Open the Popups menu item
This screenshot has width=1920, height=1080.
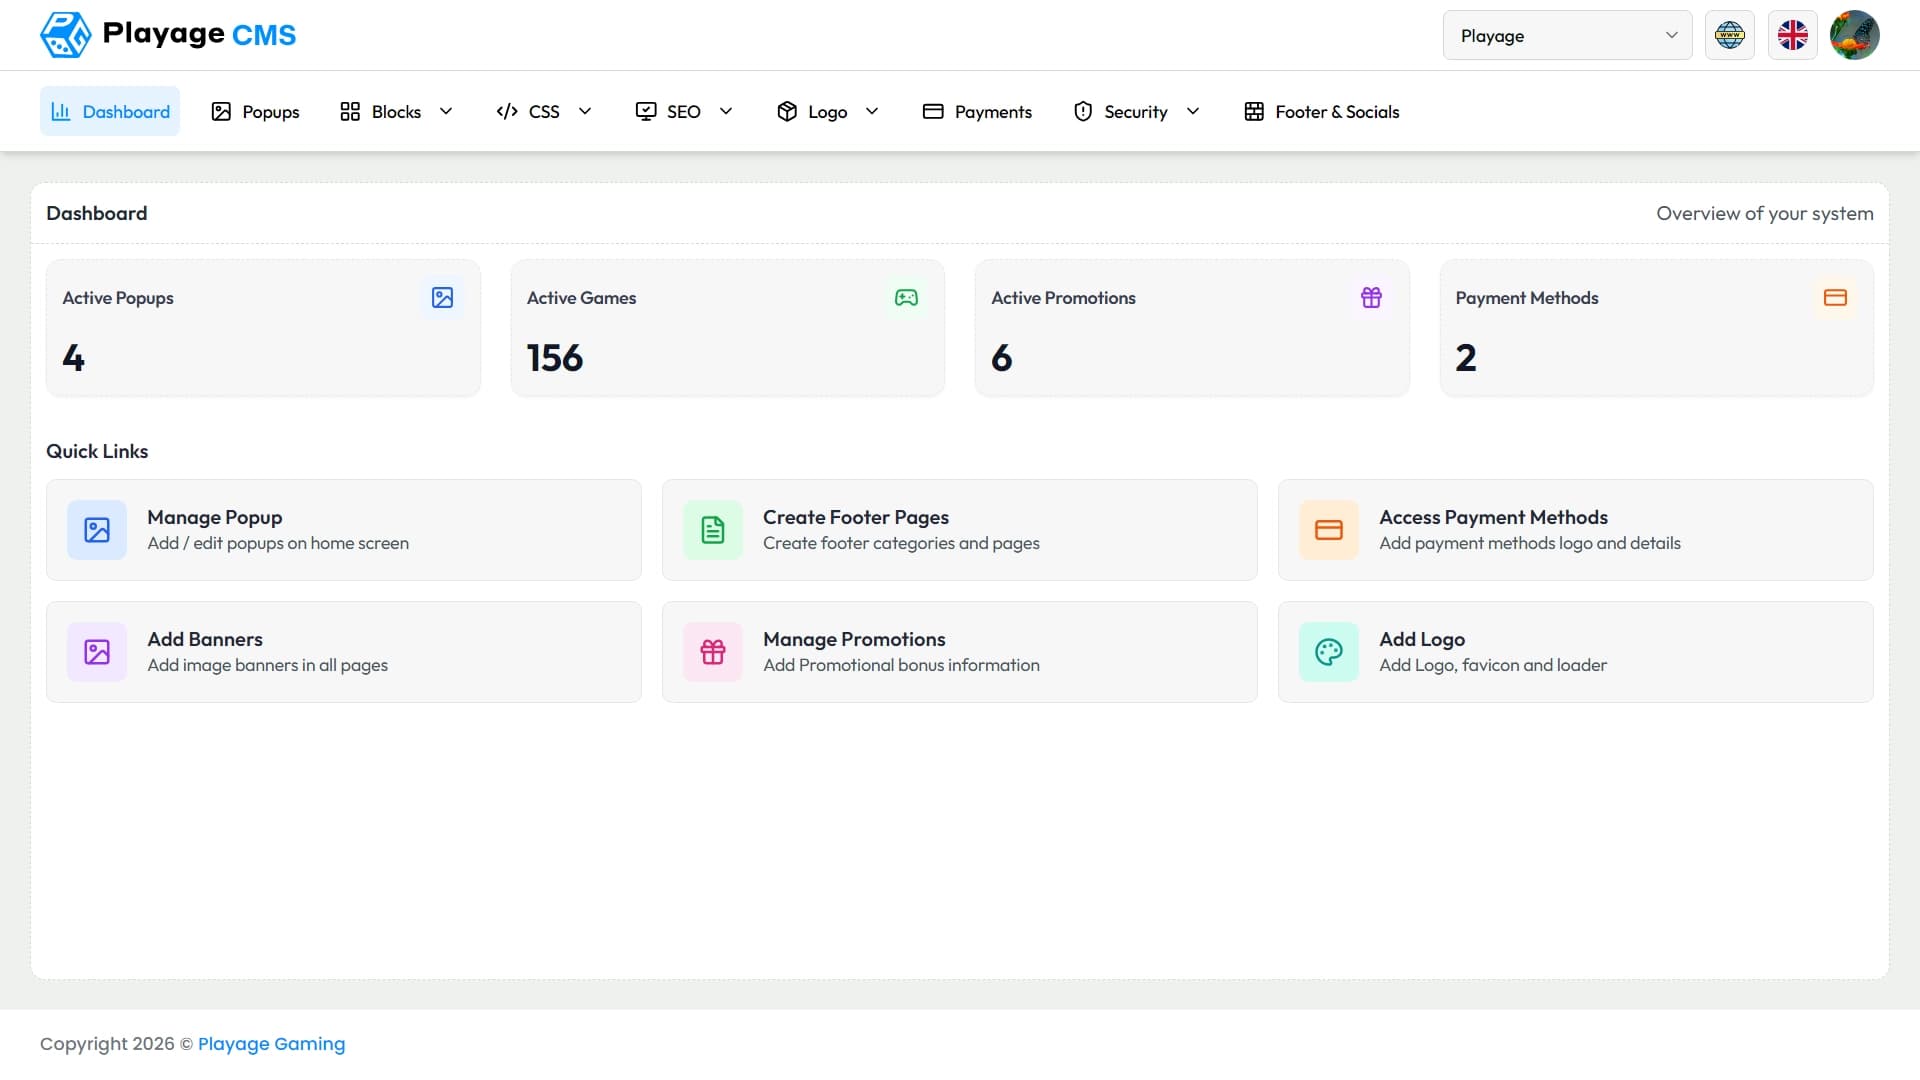255,111
